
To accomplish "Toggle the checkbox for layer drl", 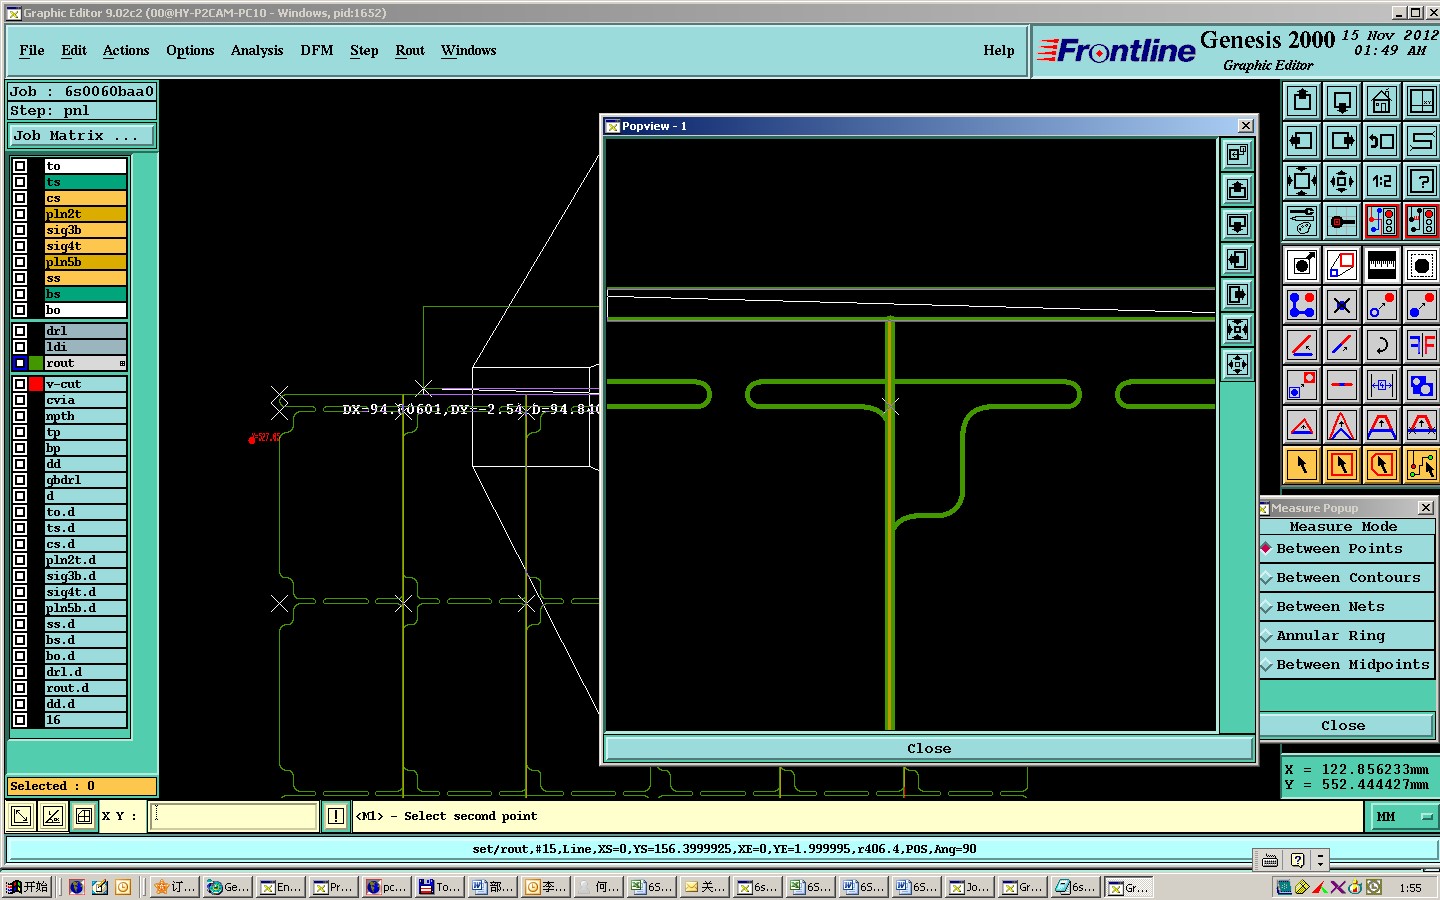I will [20, 331].
